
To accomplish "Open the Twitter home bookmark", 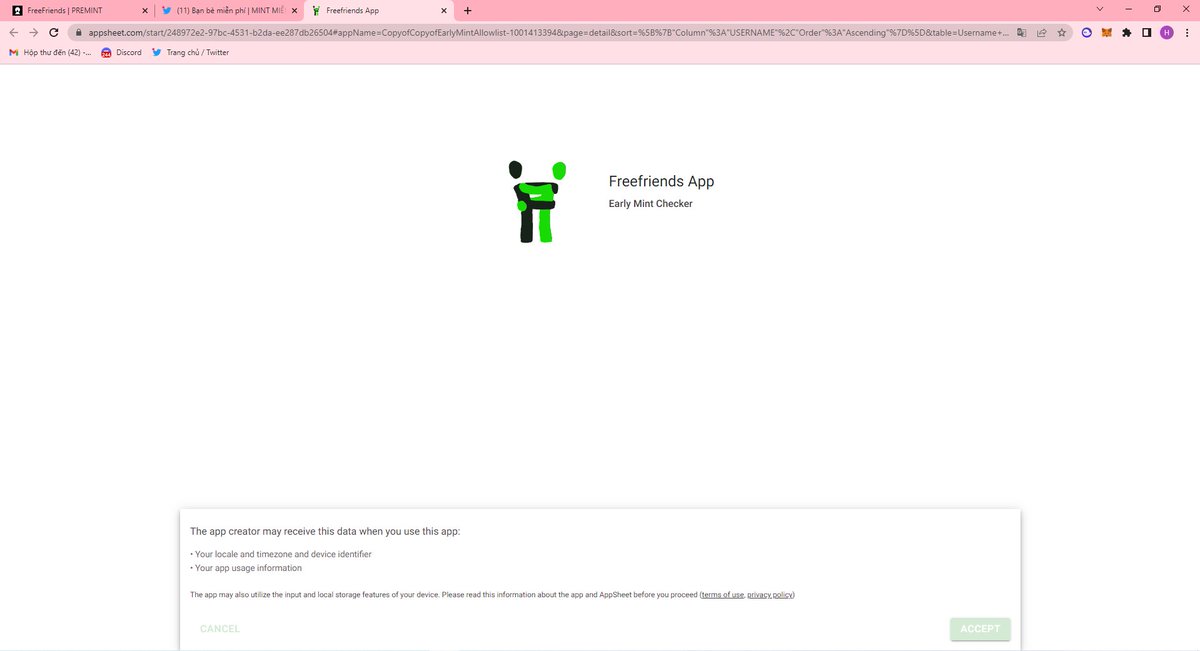I will [190, 52].
